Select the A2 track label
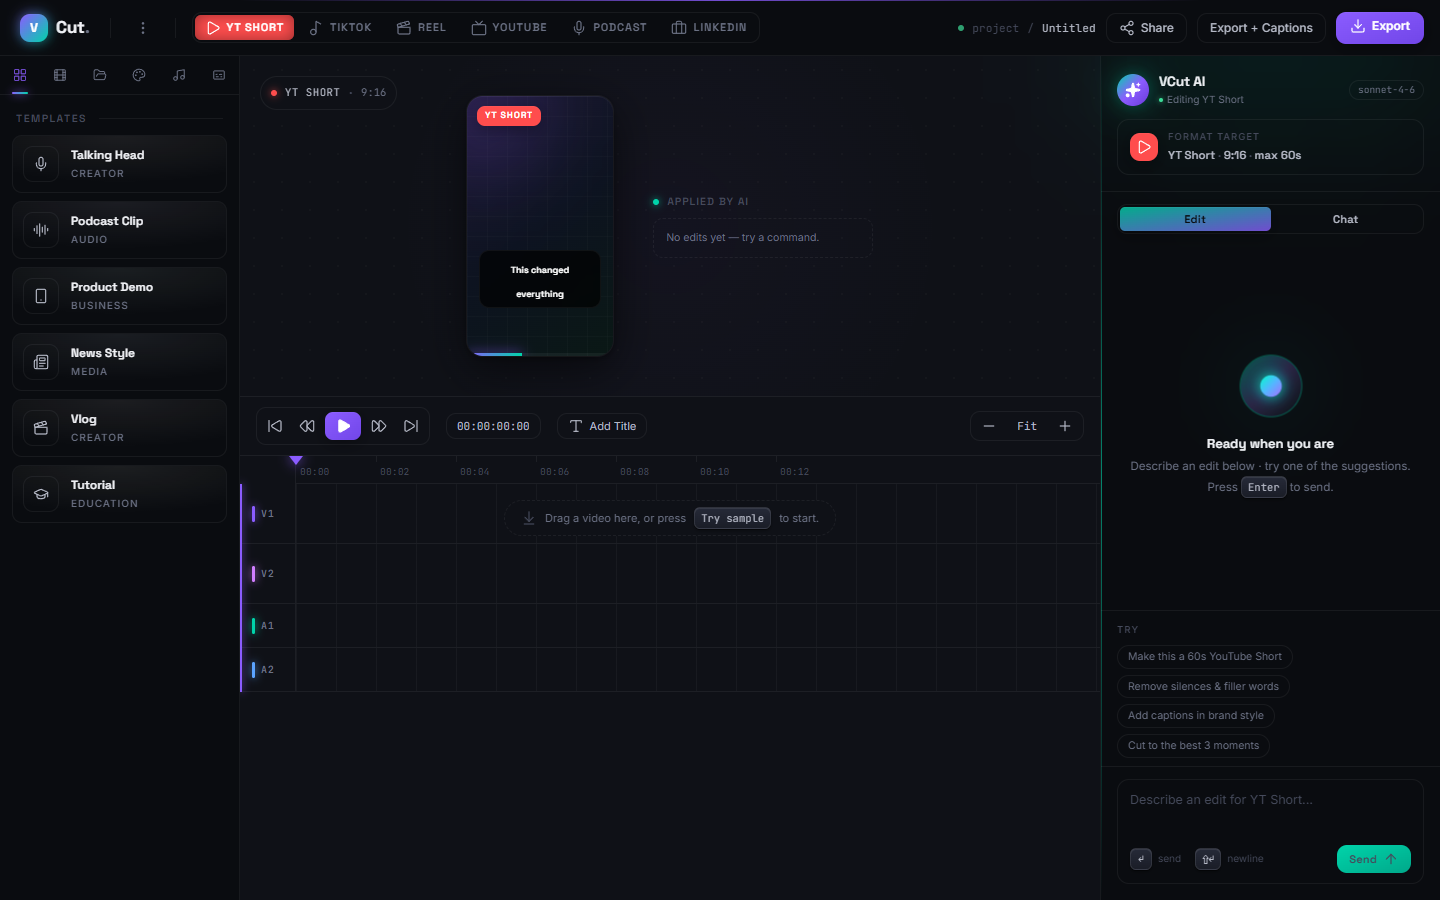1440x900 pixels. pos(267,670)
